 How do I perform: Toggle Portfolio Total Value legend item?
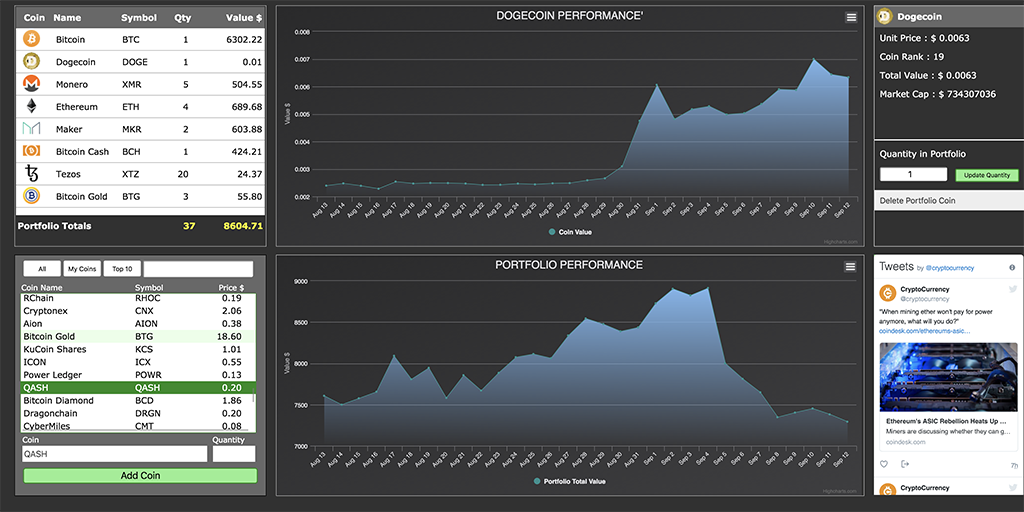click(569, 481)
